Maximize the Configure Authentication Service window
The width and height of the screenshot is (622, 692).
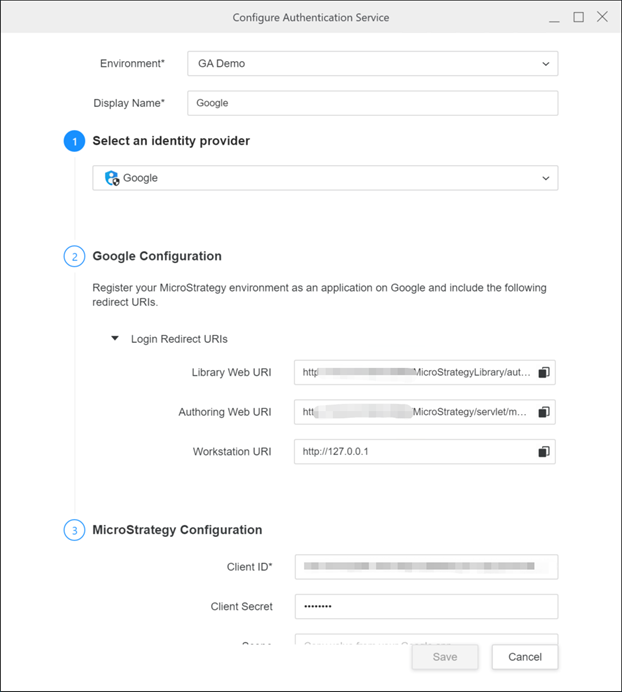click(578, 17)
